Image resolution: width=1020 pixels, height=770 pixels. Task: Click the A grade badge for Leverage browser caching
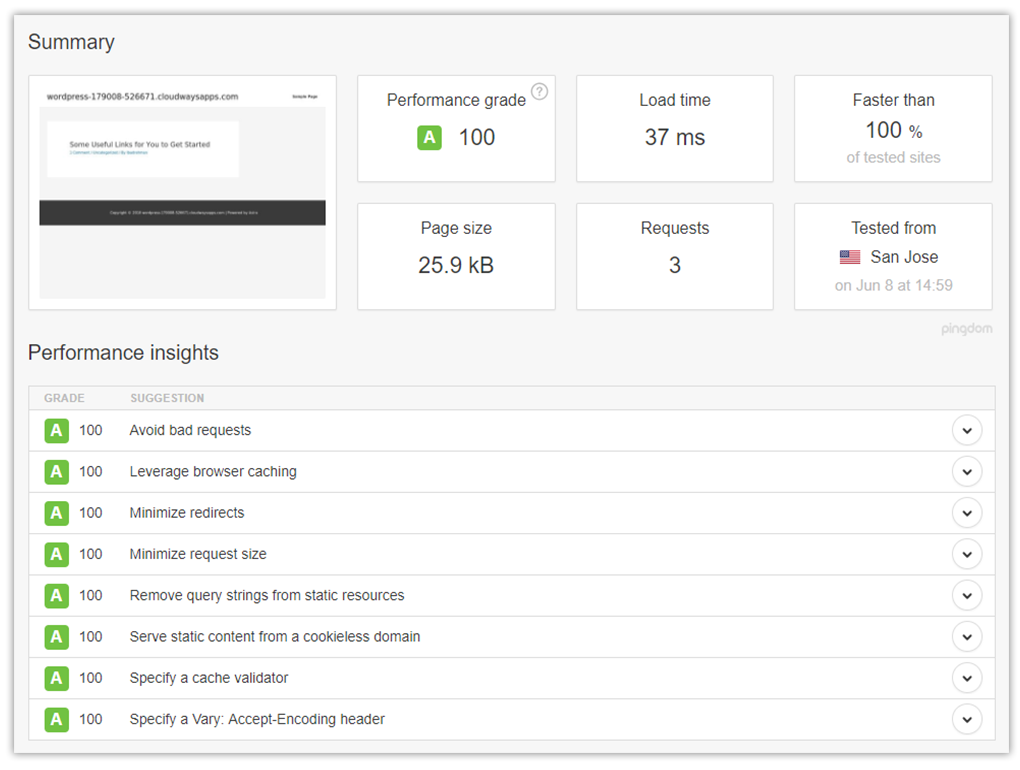pyautogui.click(x=57, y=471)
